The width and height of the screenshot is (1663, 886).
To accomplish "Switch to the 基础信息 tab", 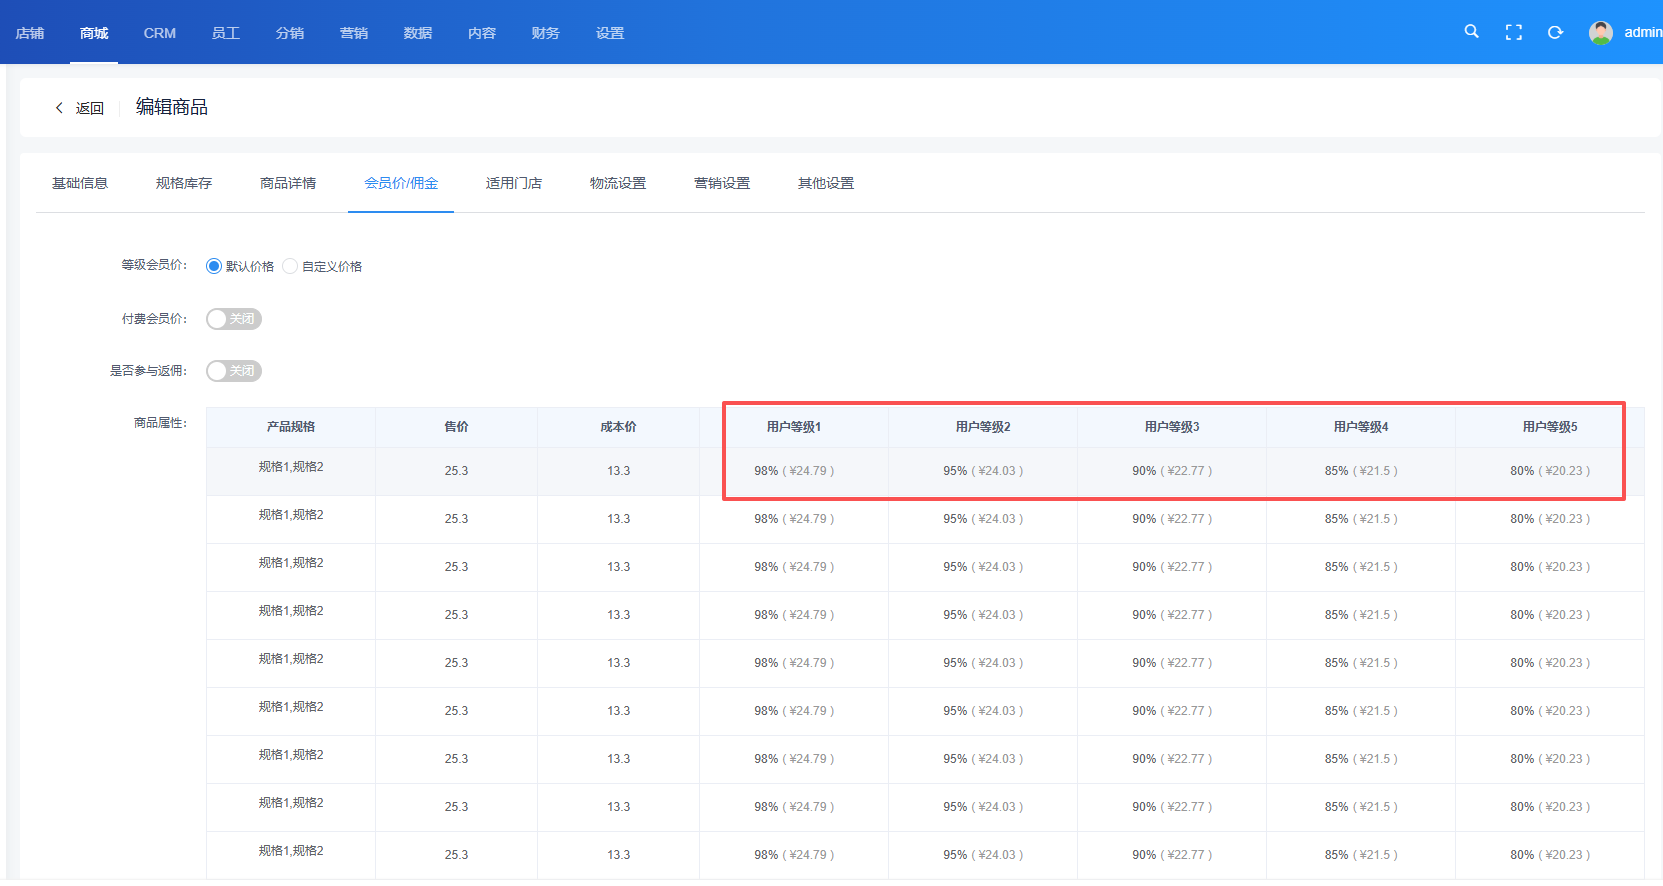I will [80, 184].
